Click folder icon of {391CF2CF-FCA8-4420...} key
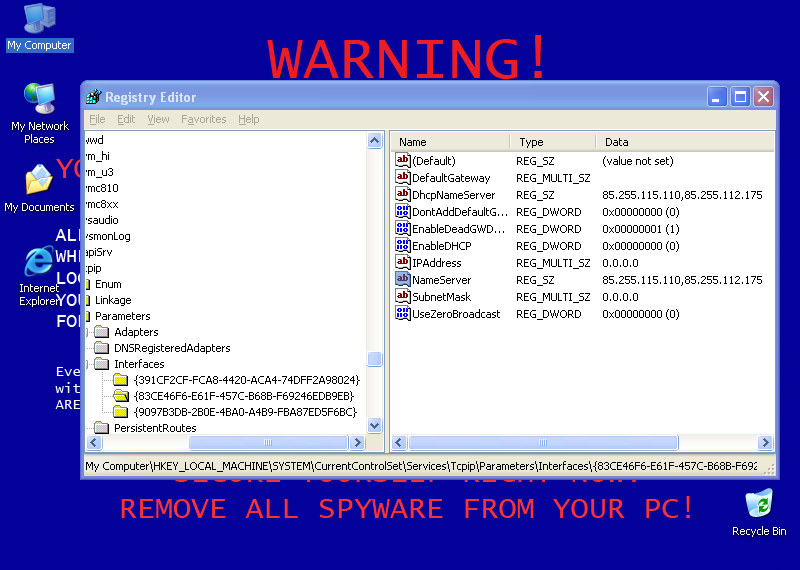The width and height of the screenshot is (800, 570). [121, 380]
